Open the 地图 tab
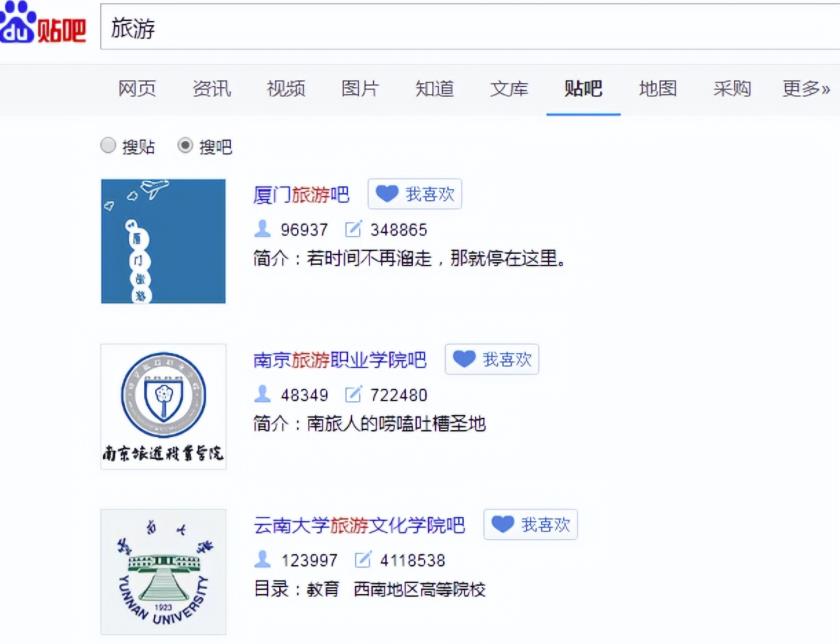The image size is (840, 644). coord(658,89)
